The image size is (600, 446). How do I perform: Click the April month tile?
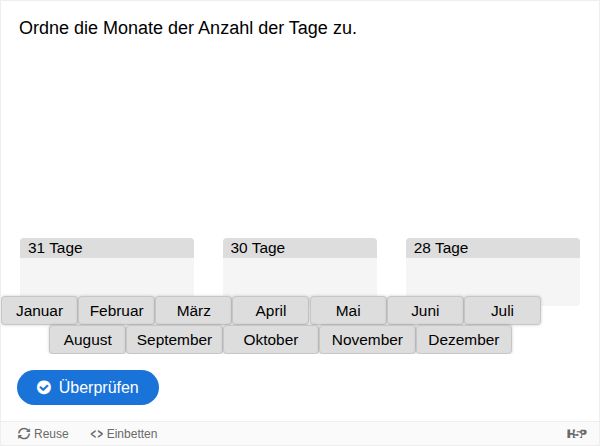270,311
